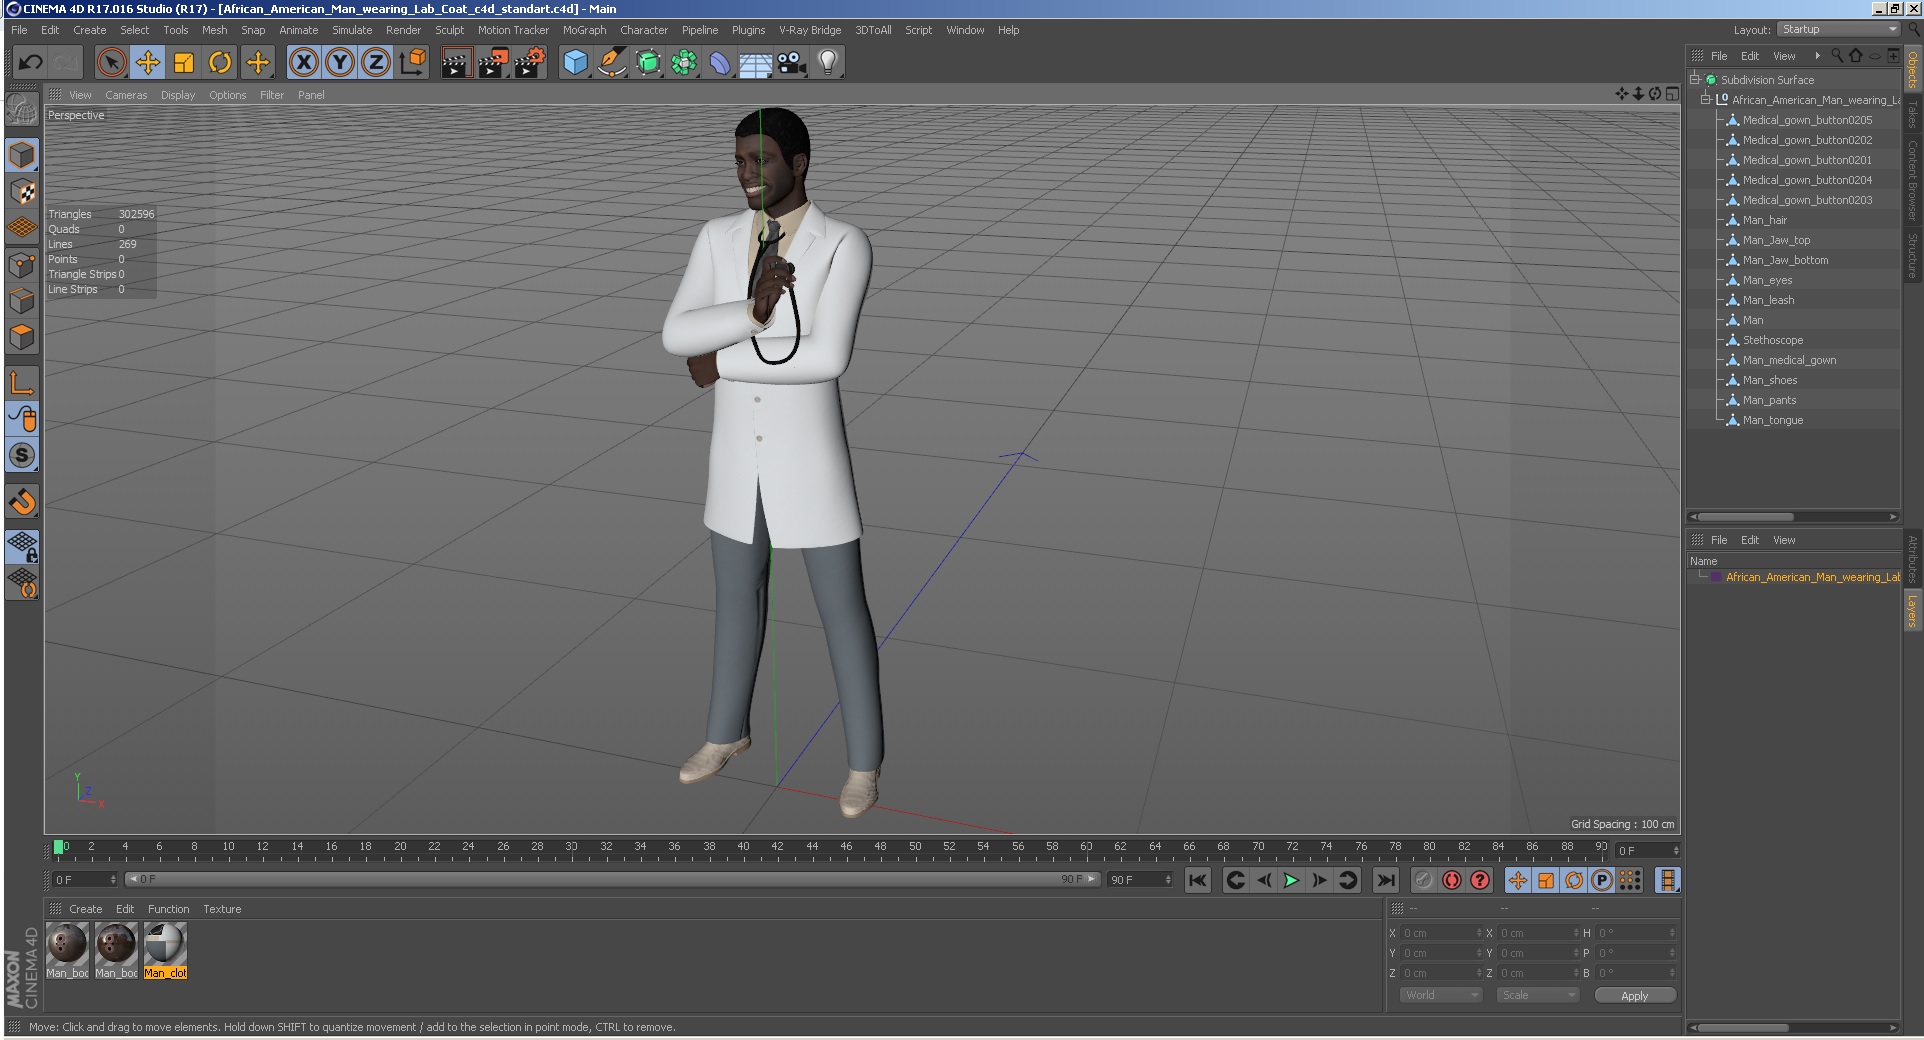Open Edit Render Settings icon
This screenshot has width=1924, height=1040.
coord(529,63)
